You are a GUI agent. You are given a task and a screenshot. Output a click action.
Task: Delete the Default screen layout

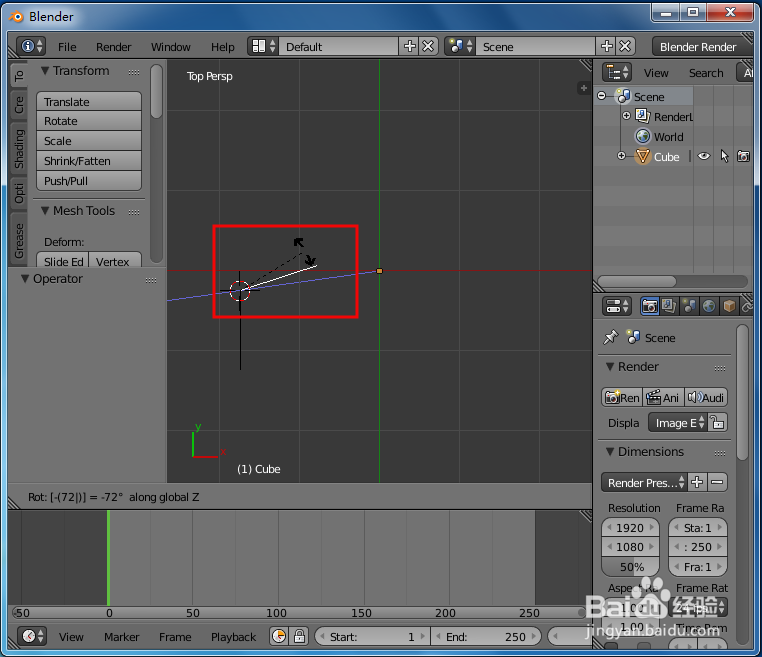428,47
